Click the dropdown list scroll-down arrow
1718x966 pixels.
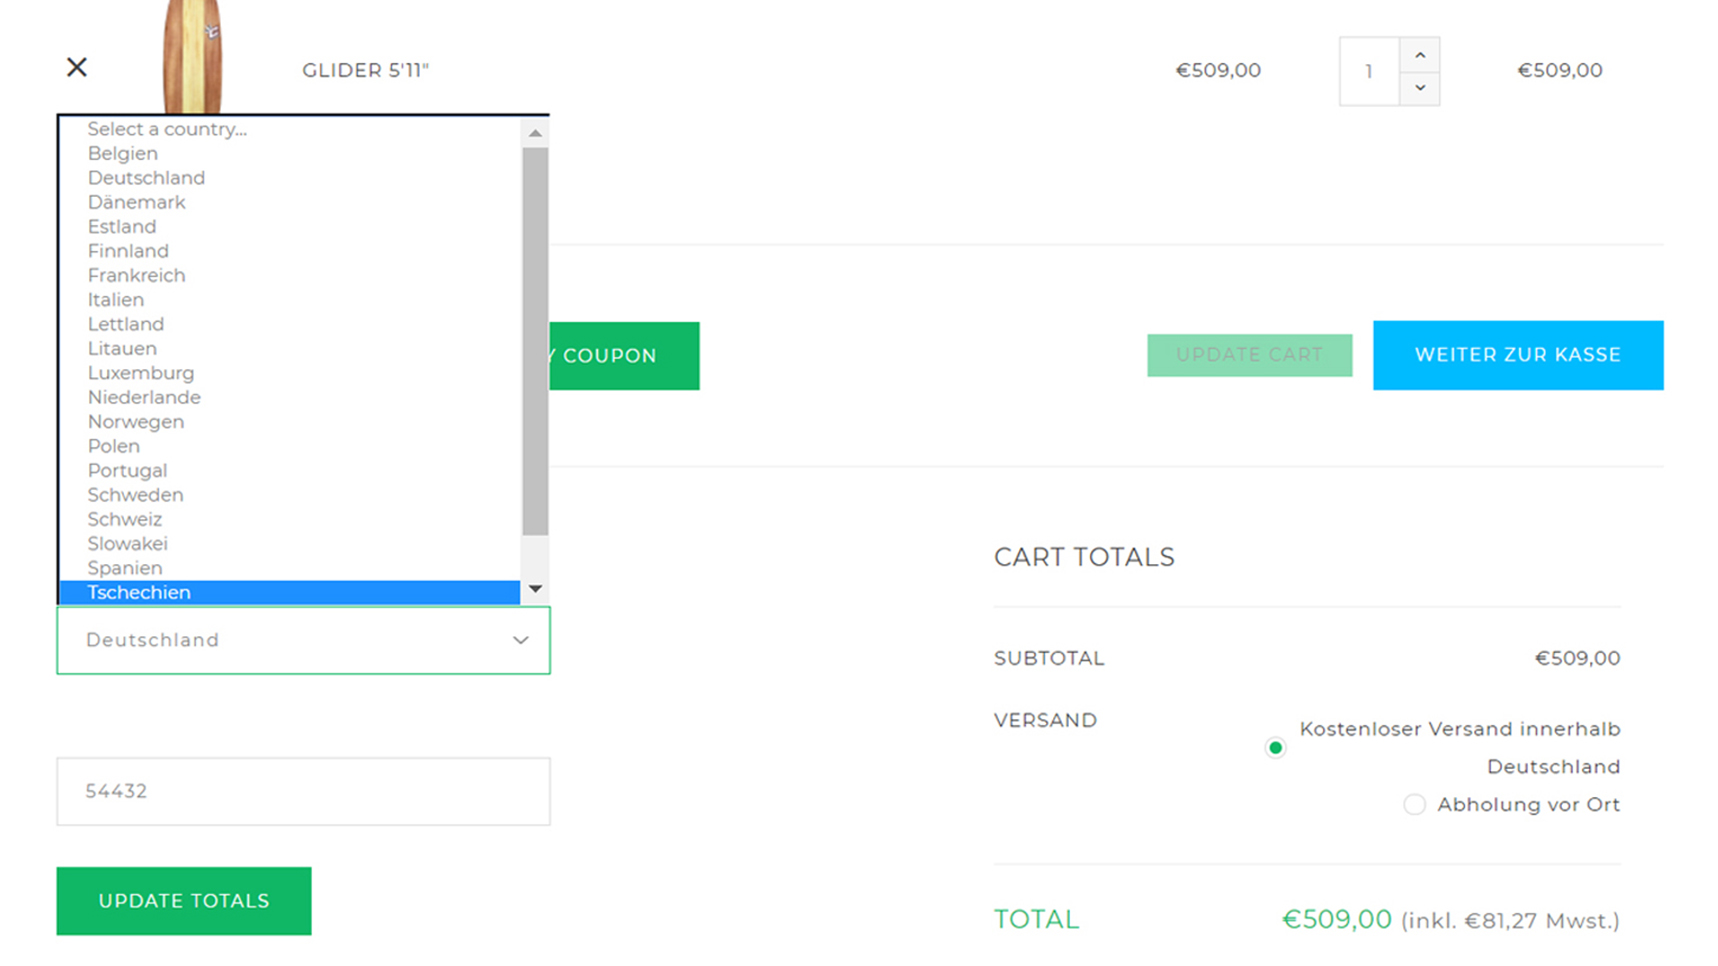click(x=535, y=589)
